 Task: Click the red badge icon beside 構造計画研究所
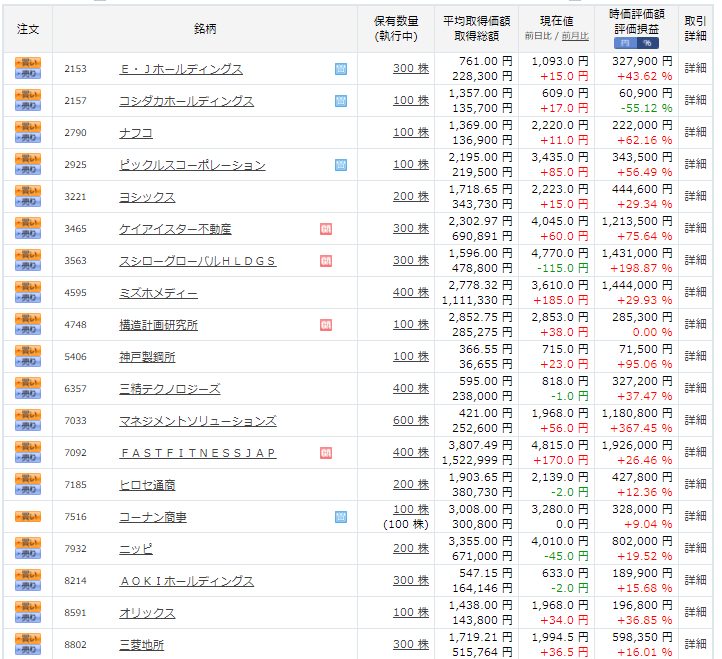pyautogui.click(x=326, y=325)
